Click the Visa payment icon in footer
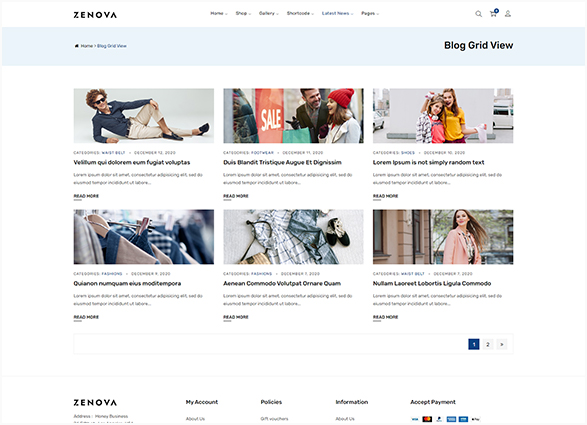 (414, 419)
